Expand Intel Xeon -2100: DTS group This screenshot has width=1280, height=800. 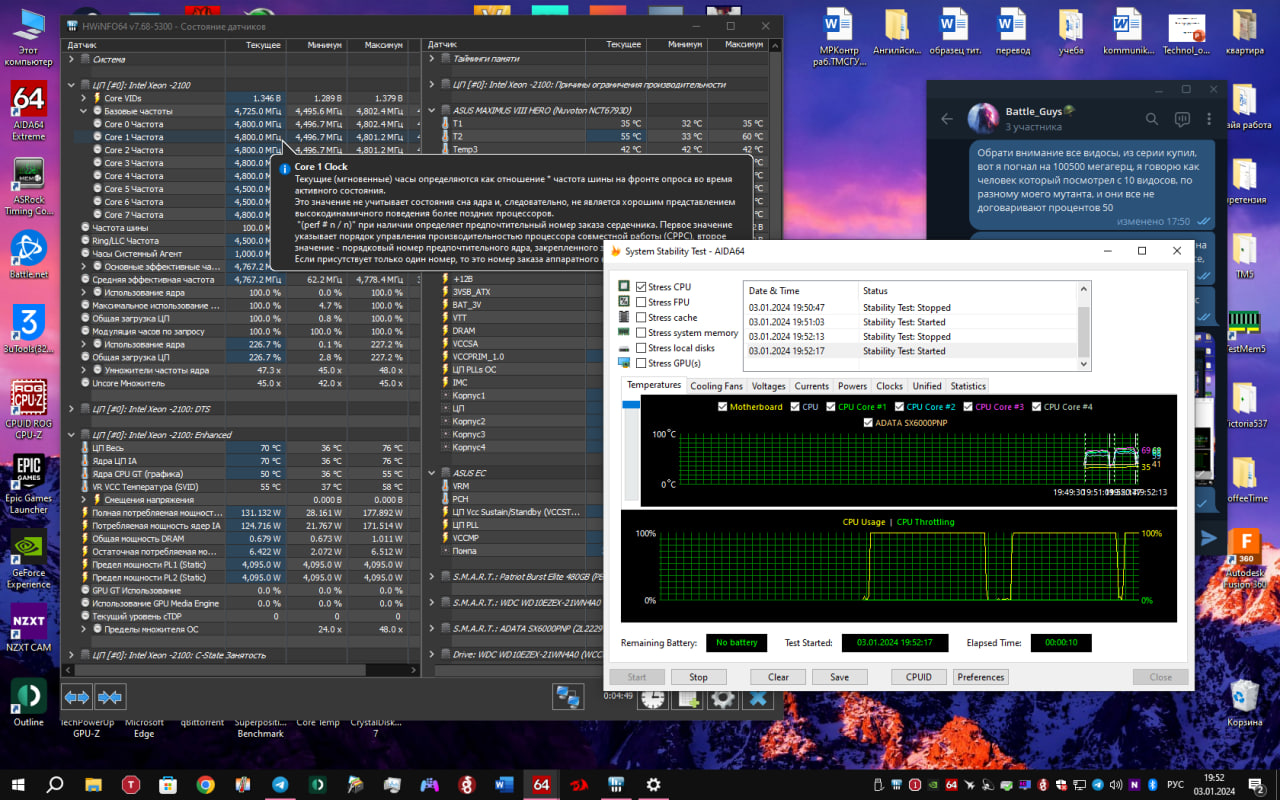point(72,409)
